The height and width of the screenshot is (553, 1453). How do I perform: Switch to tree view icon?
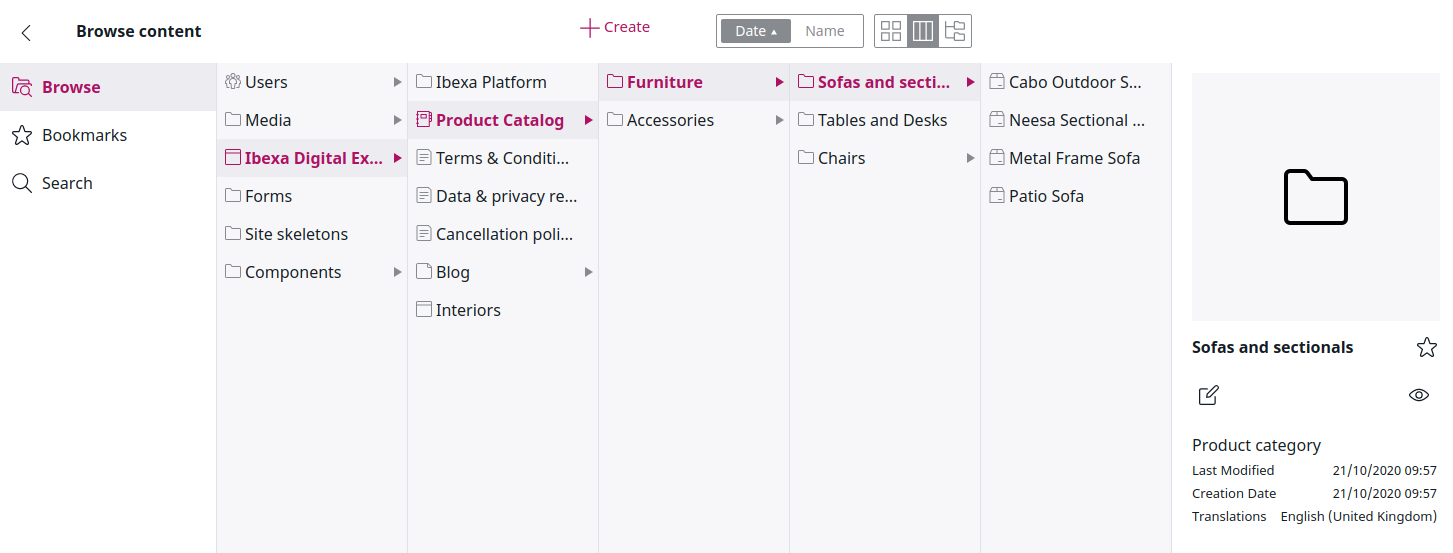tap(955, 31)
